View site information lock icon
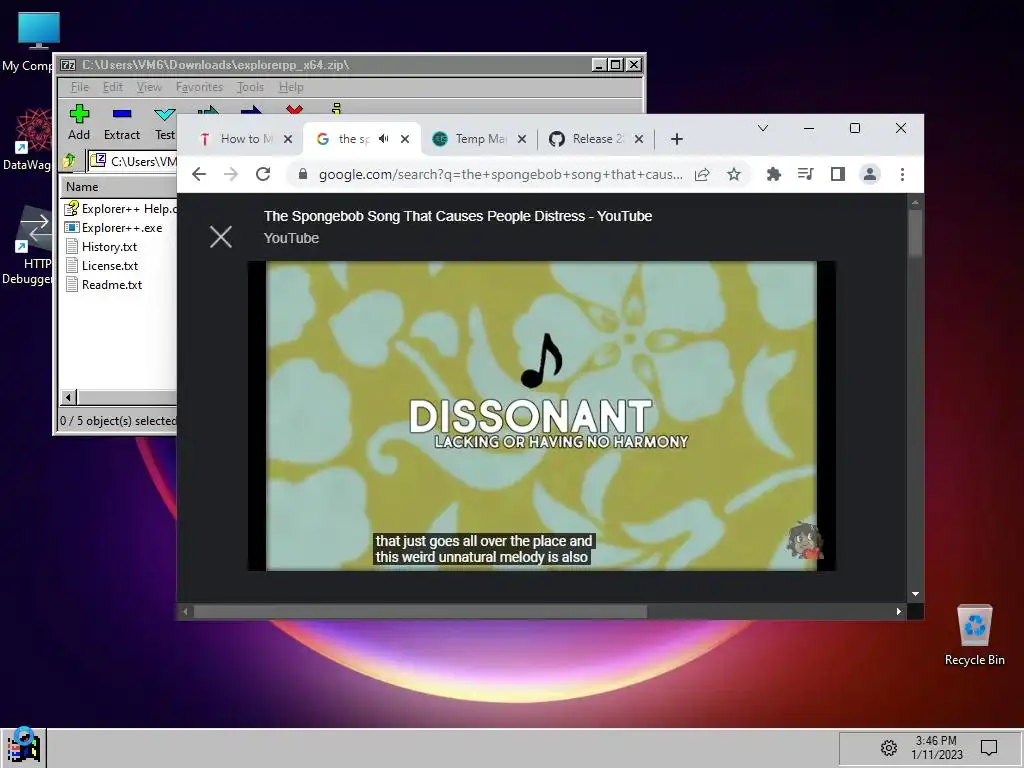This screenshot has width=1024, height=768. [x=302, y=174]
